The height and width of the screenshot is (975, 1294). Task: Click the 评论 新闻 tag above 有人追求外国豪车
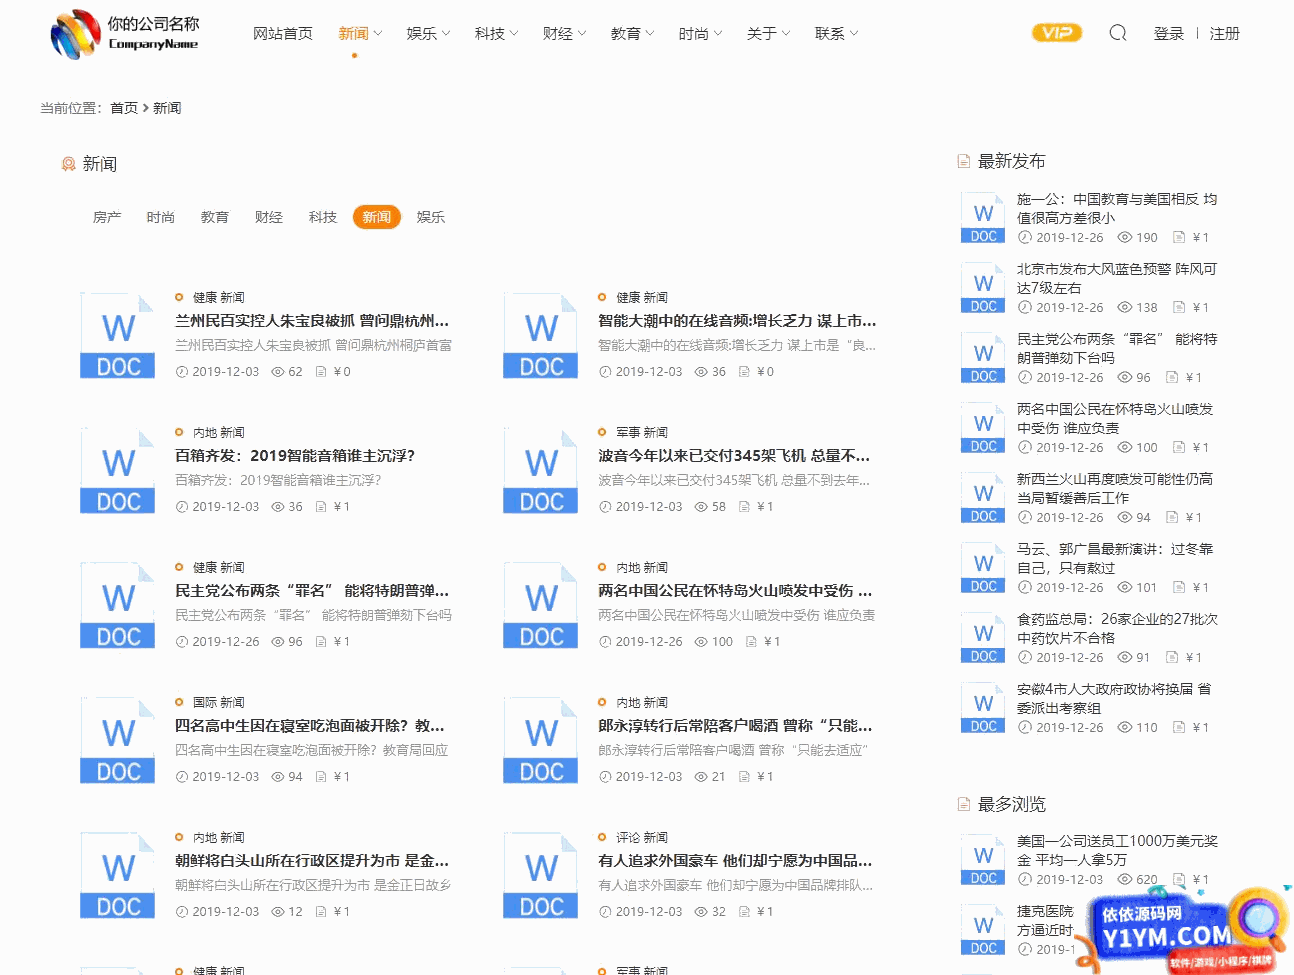click(641, 837)
